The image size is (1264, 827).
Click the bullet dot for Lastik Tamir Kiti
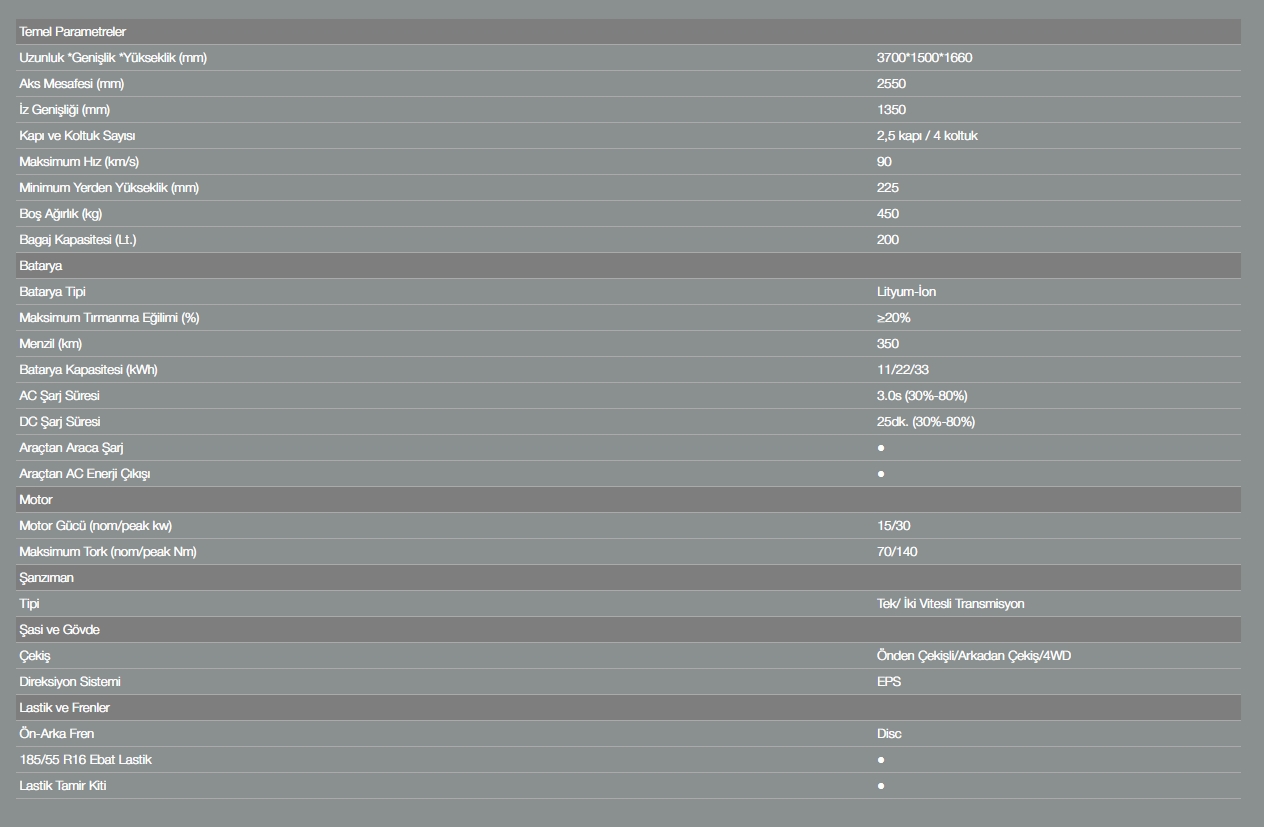point(881,786)
